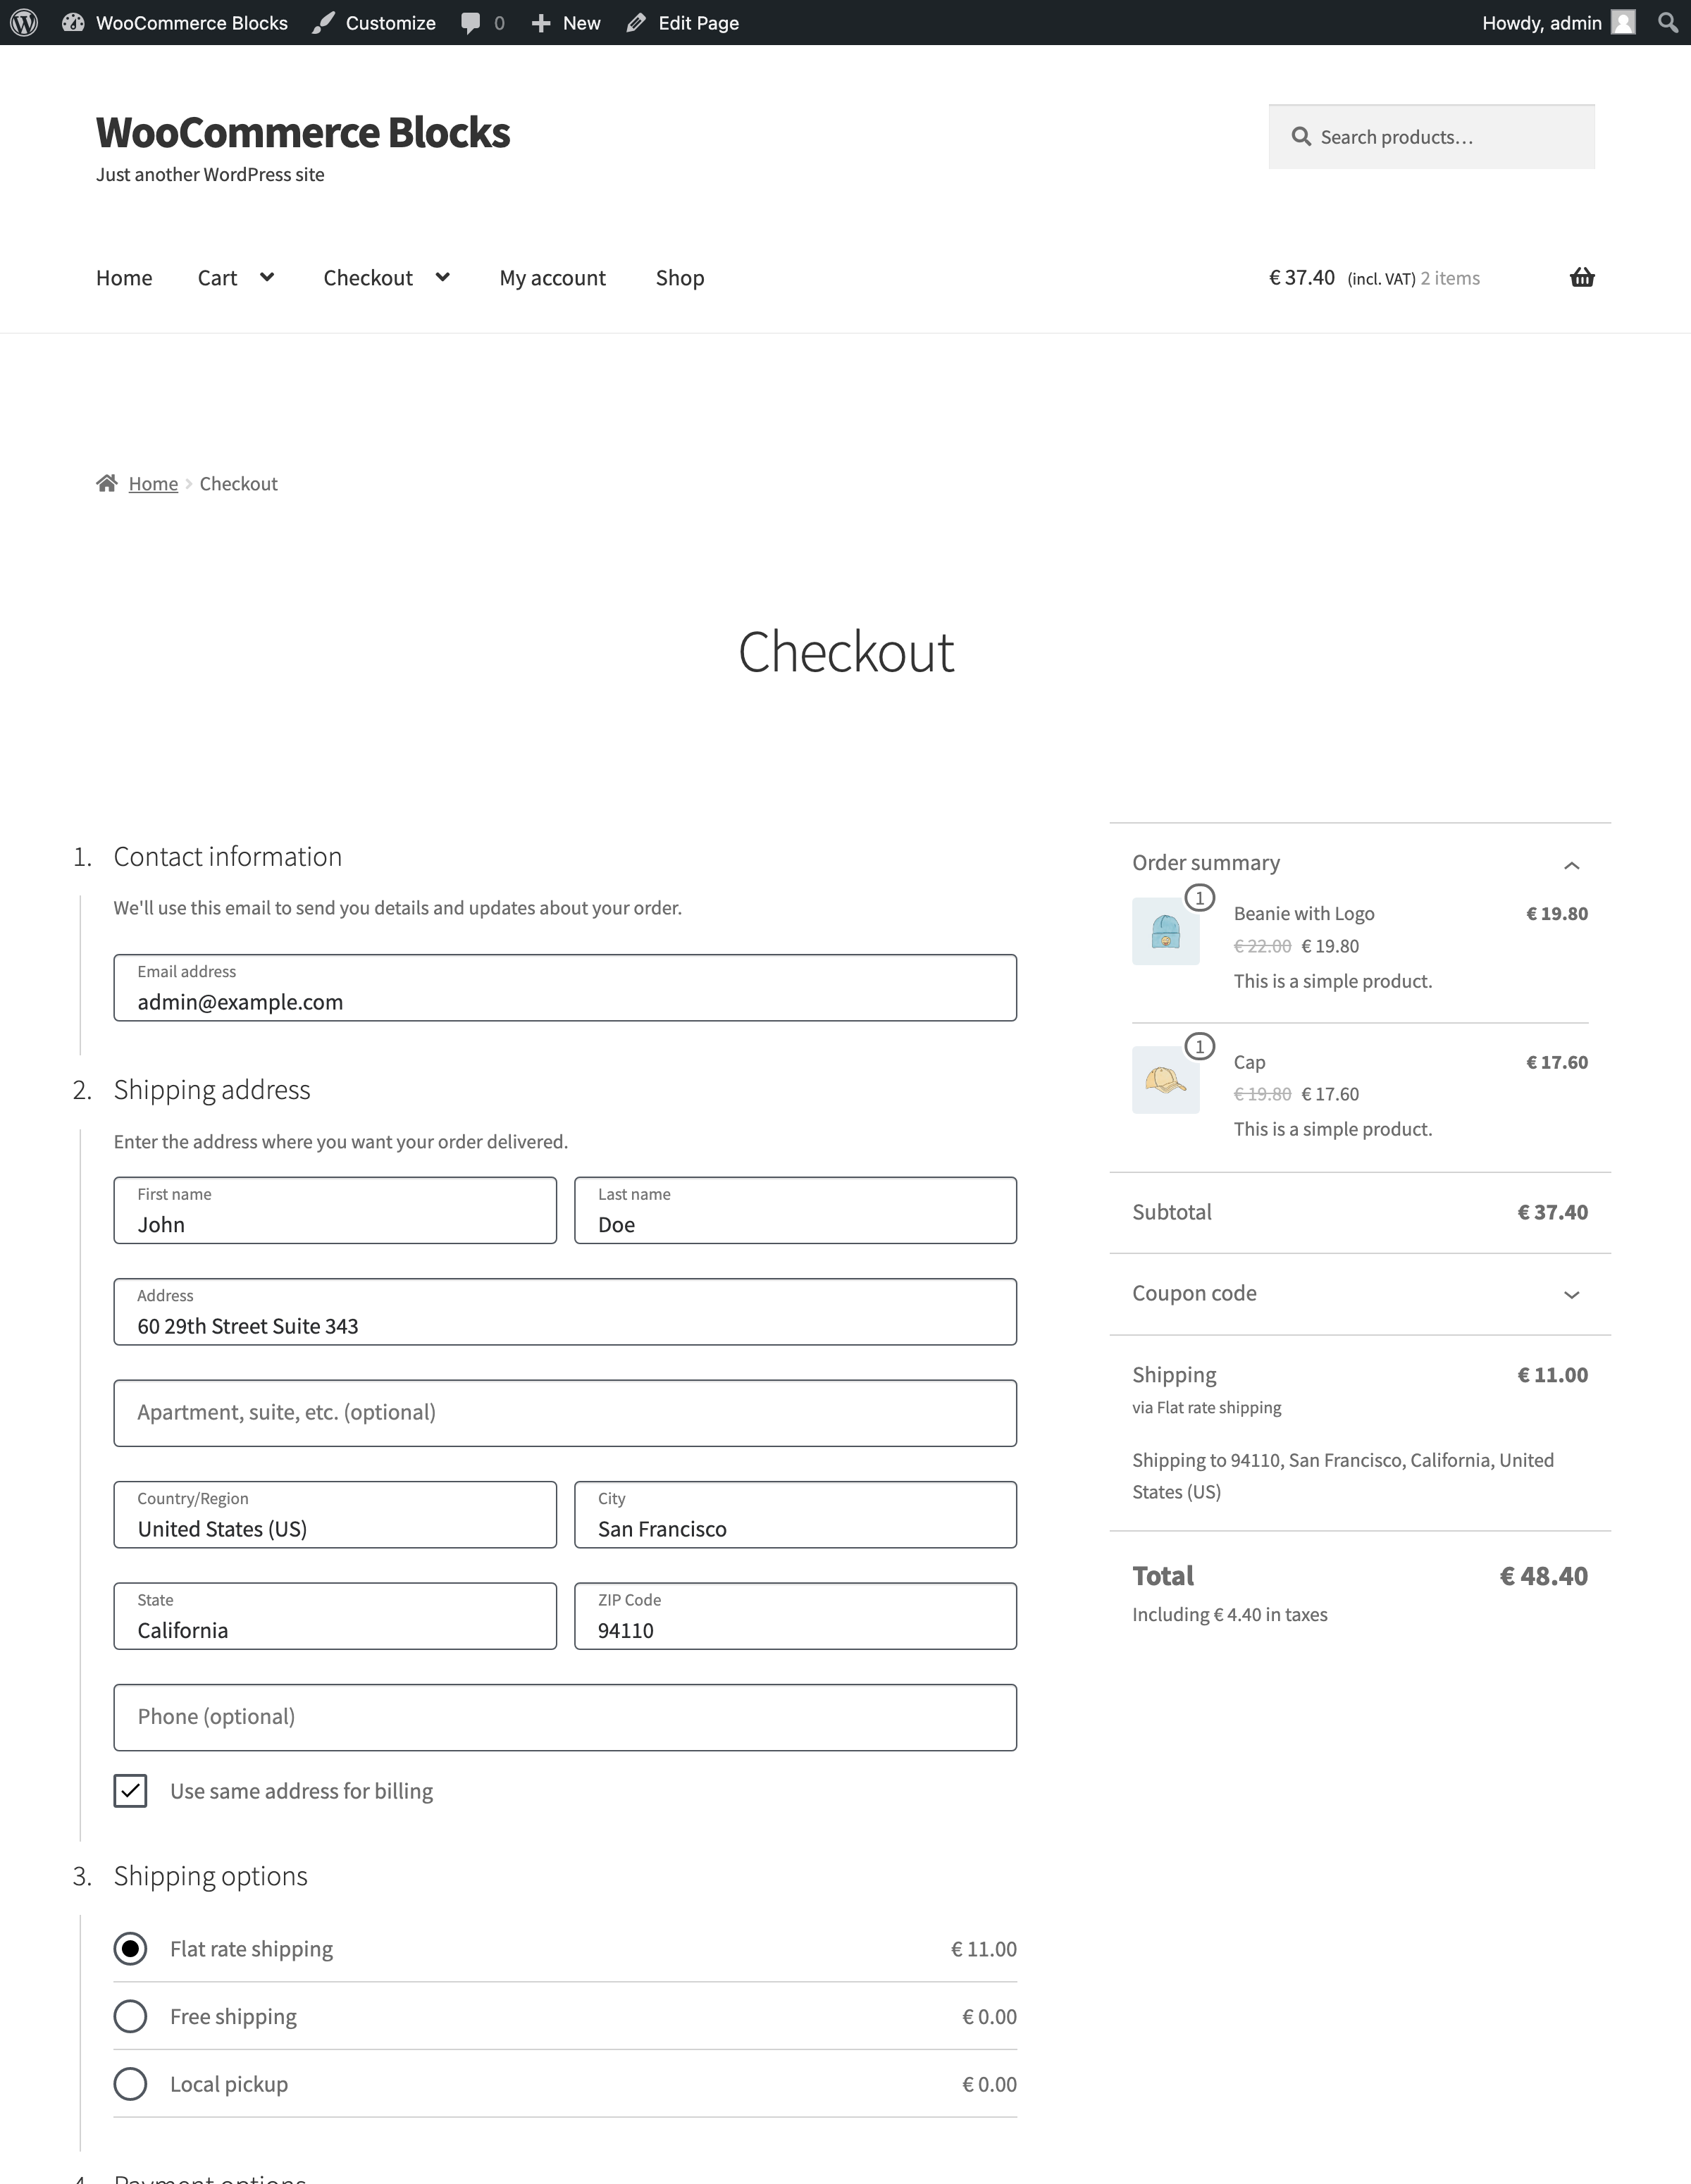This screenshot has width=1691, height=2184.
Task: Click the City field
Action: (795, 1514)
